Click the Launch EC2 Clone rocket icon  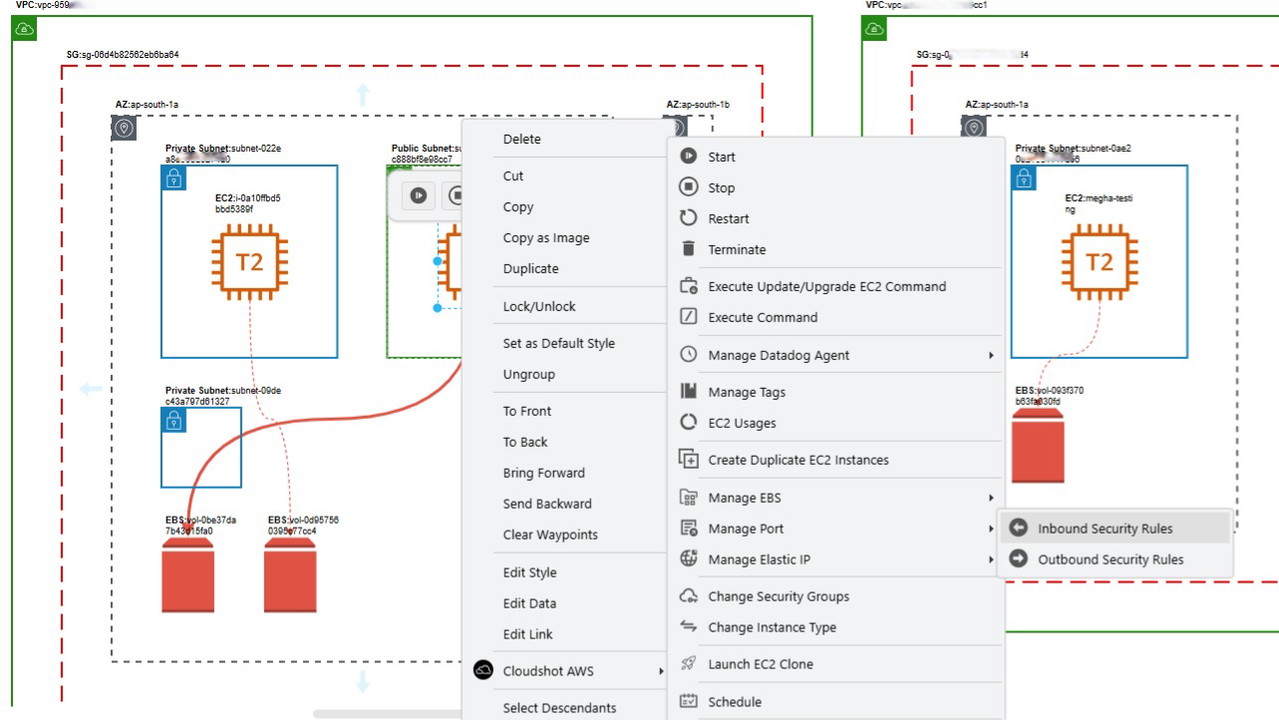tap(688, 664)
